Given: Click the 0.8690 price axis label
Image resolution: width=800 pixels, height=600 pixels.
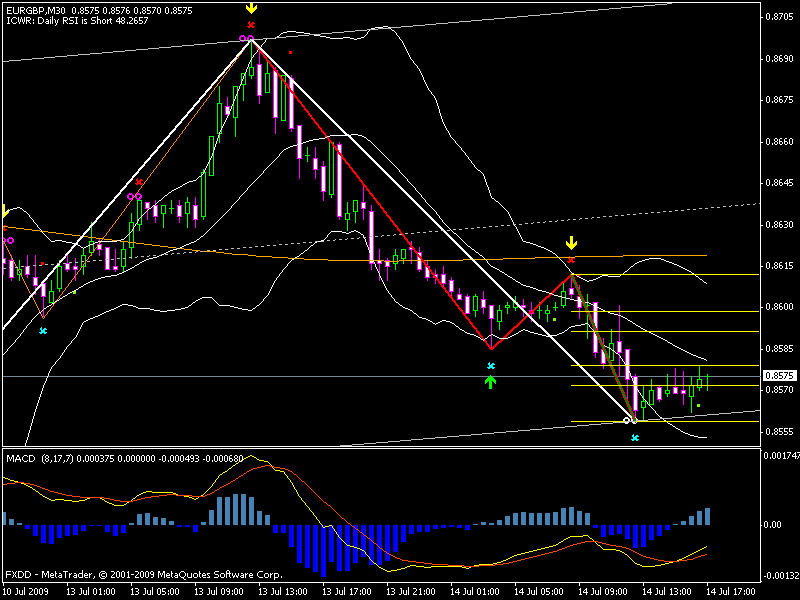Looking at the screenshot, I should [x=780, y=59].
